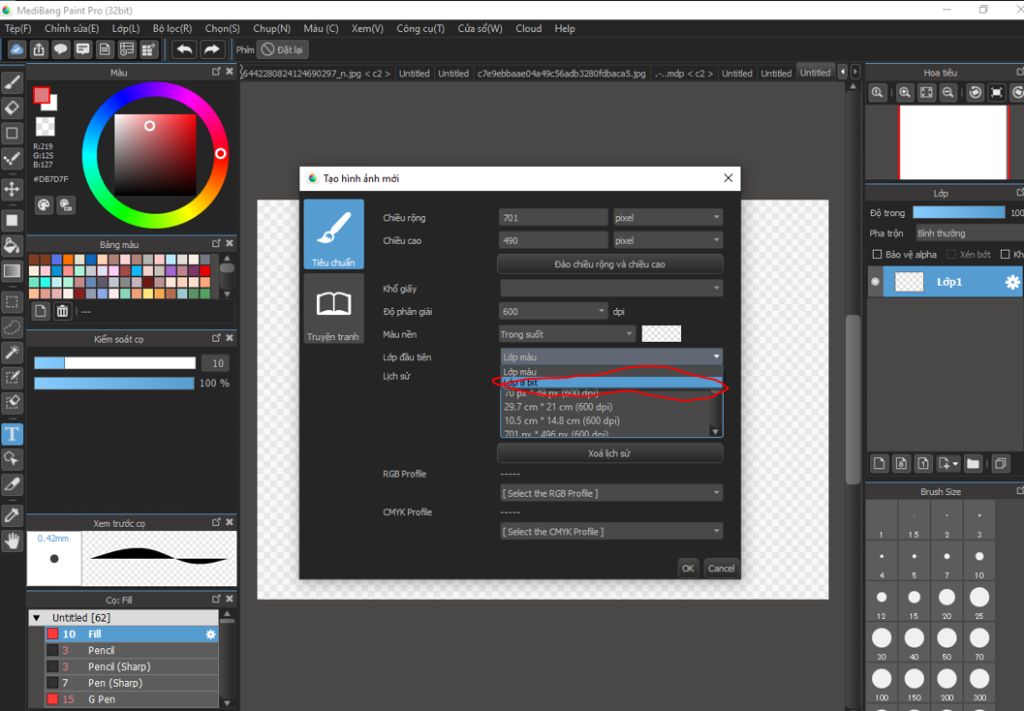Zoom in using navigator magnifier plus
The width and height of the screenshot is (1024, 711).
pos(904,93)
